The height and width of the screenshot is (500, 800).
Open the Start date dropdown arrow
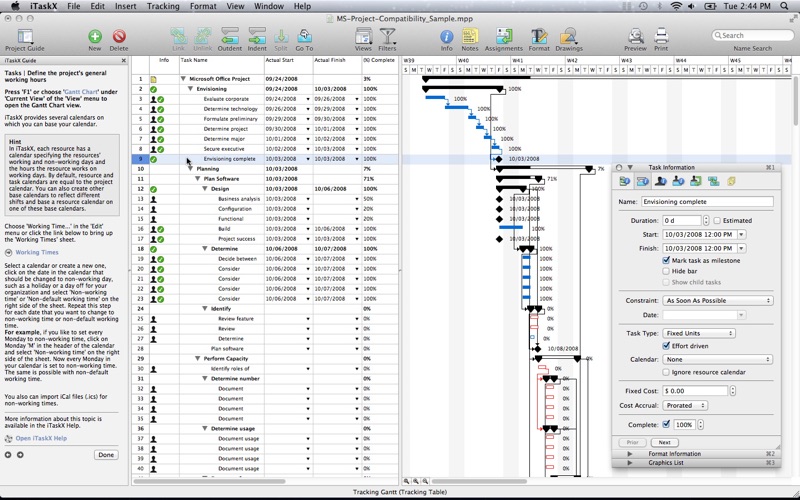[x=741, y=235]
